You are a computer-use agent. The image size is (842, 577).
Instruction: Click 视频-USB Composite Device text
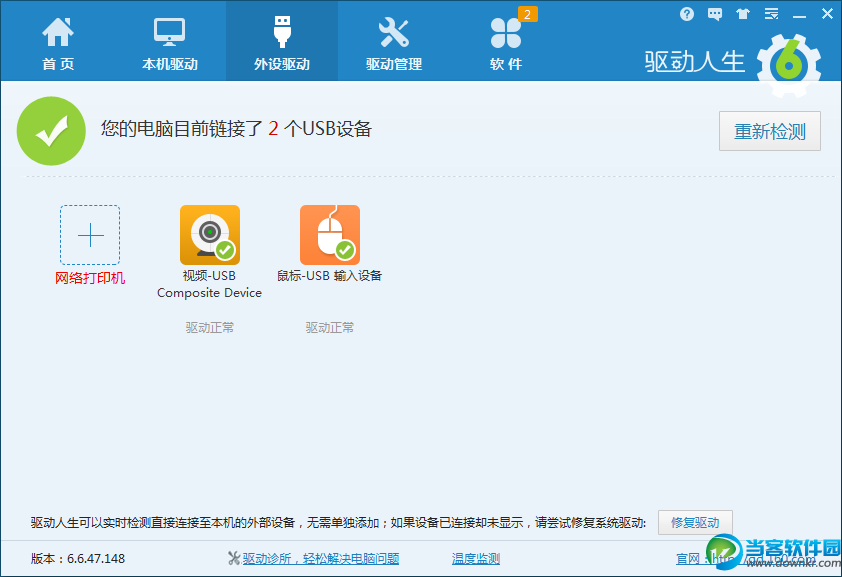point(209,284)
